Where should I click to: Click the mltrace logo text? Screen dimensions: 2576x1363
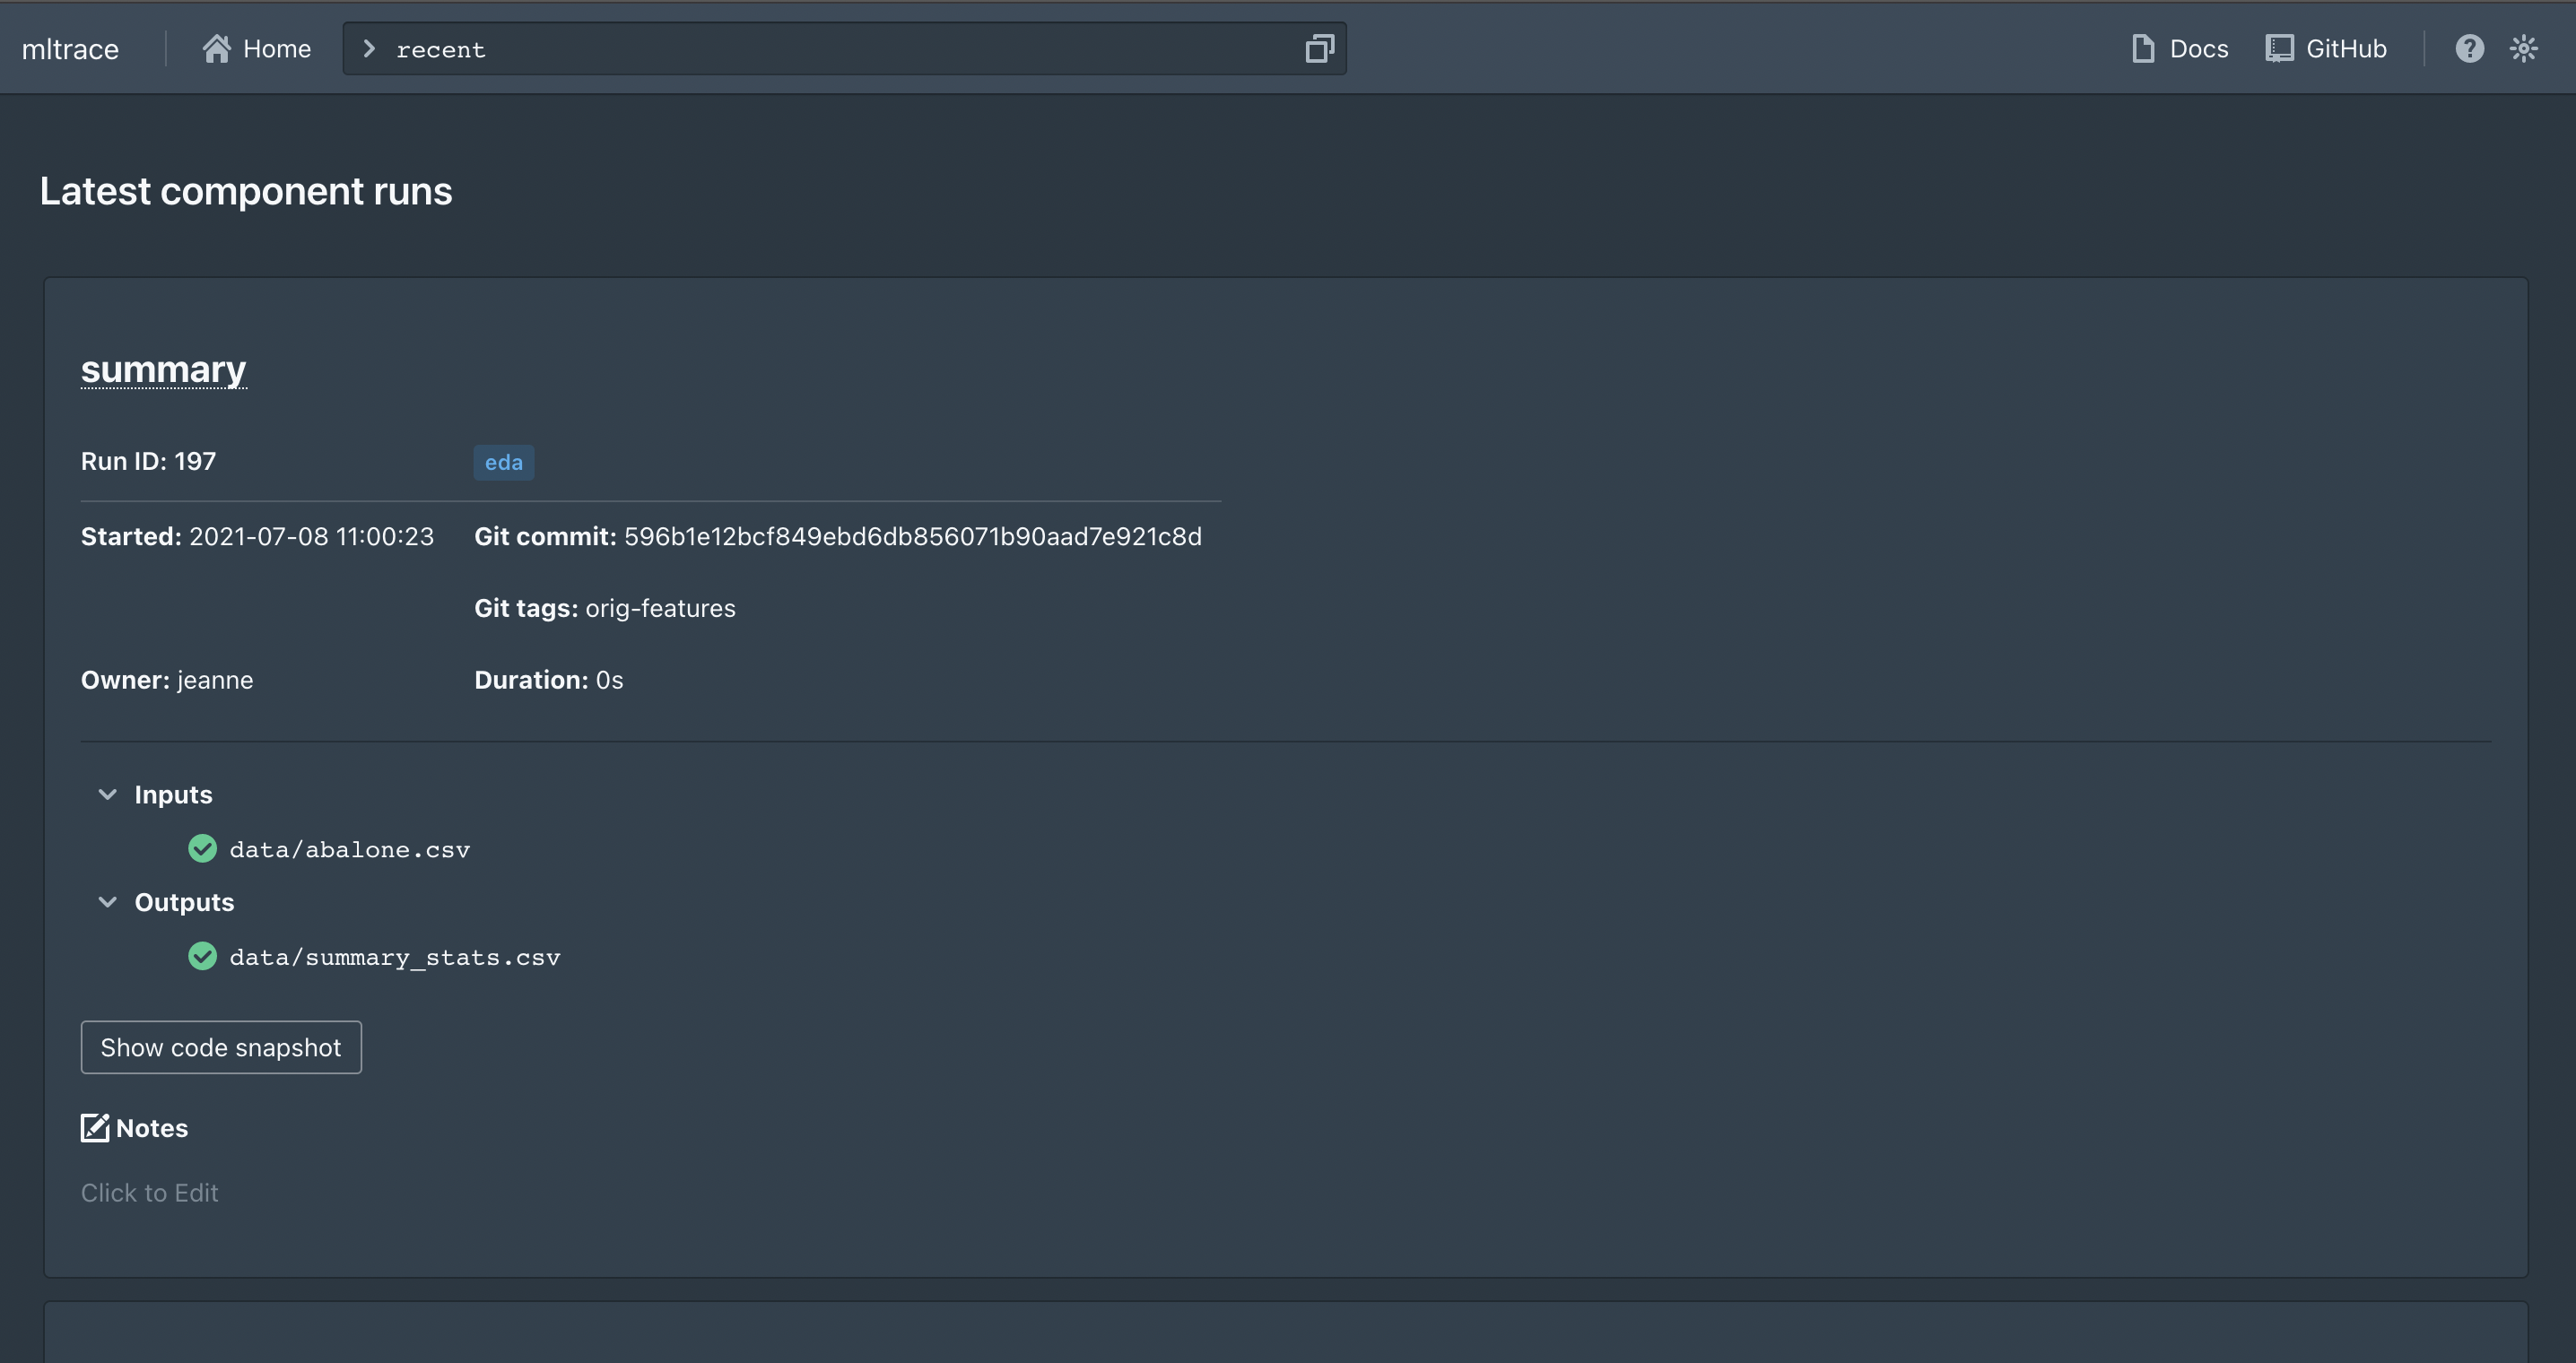tap(70, 49)
